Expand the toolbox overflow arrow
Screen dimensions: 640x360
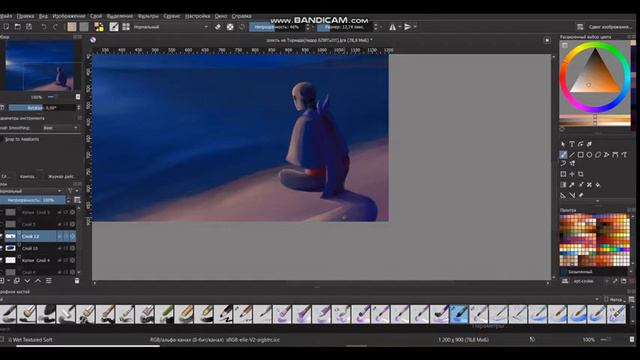[x=598, y=201]
